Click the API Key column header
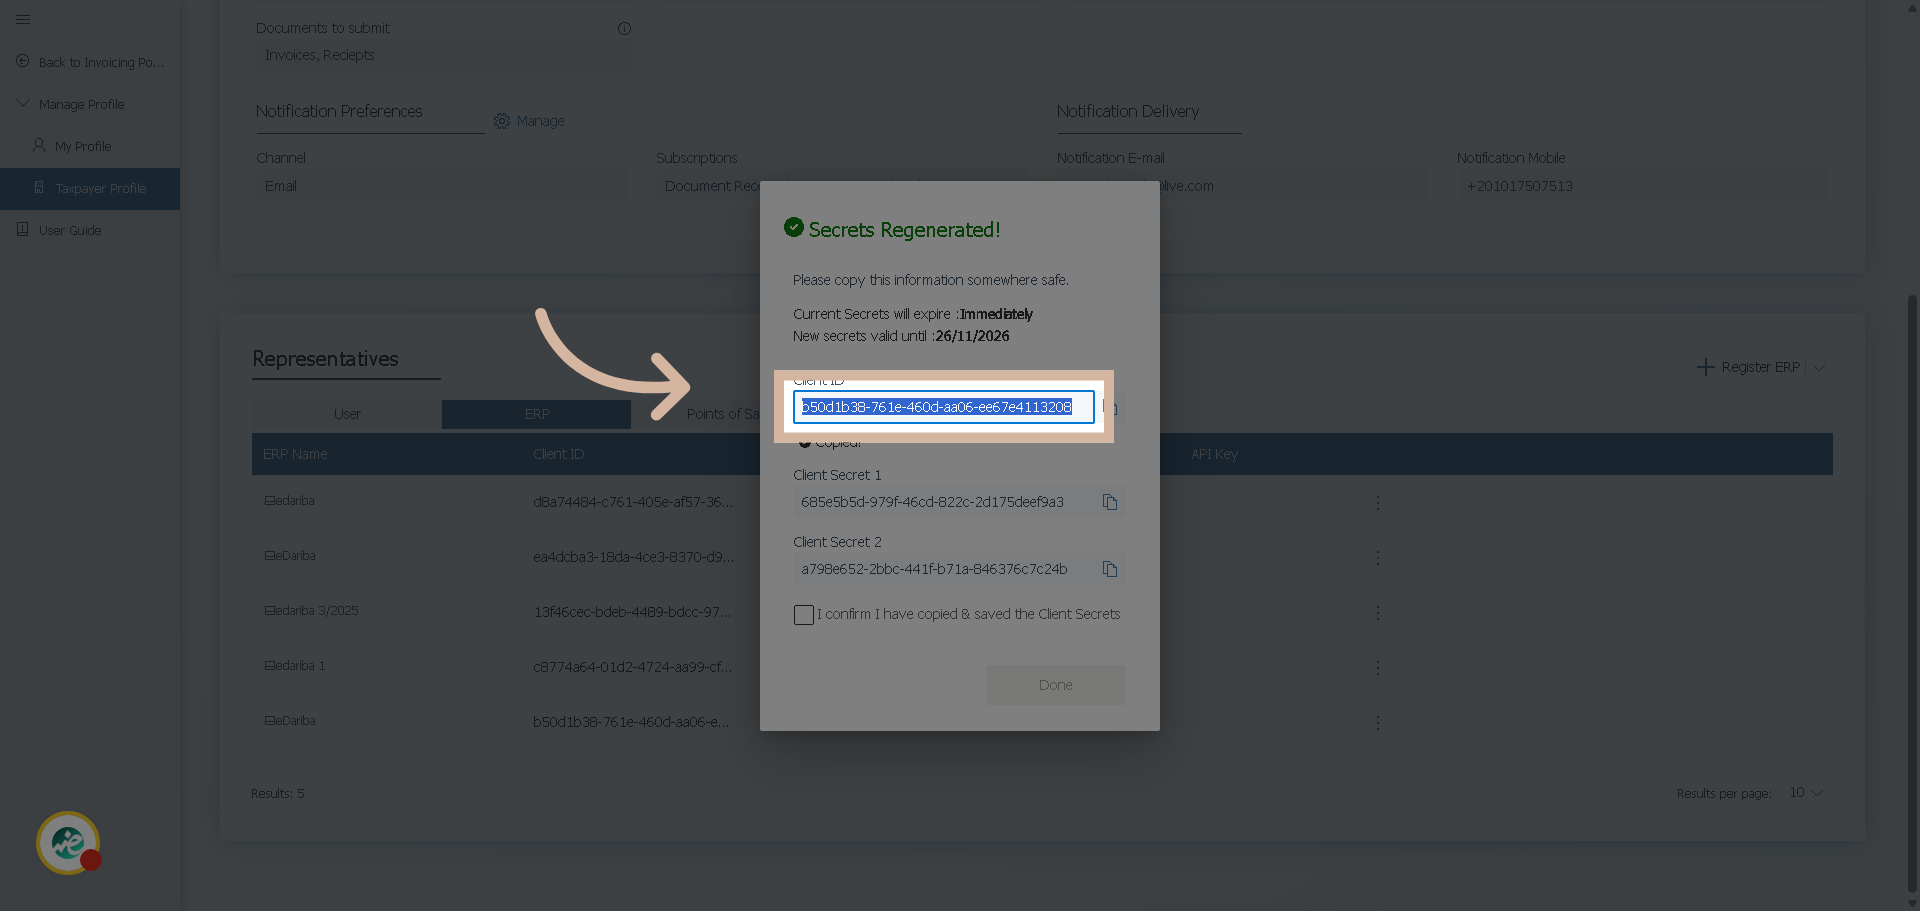The image size is (1920, 911). click(1214, 454)
